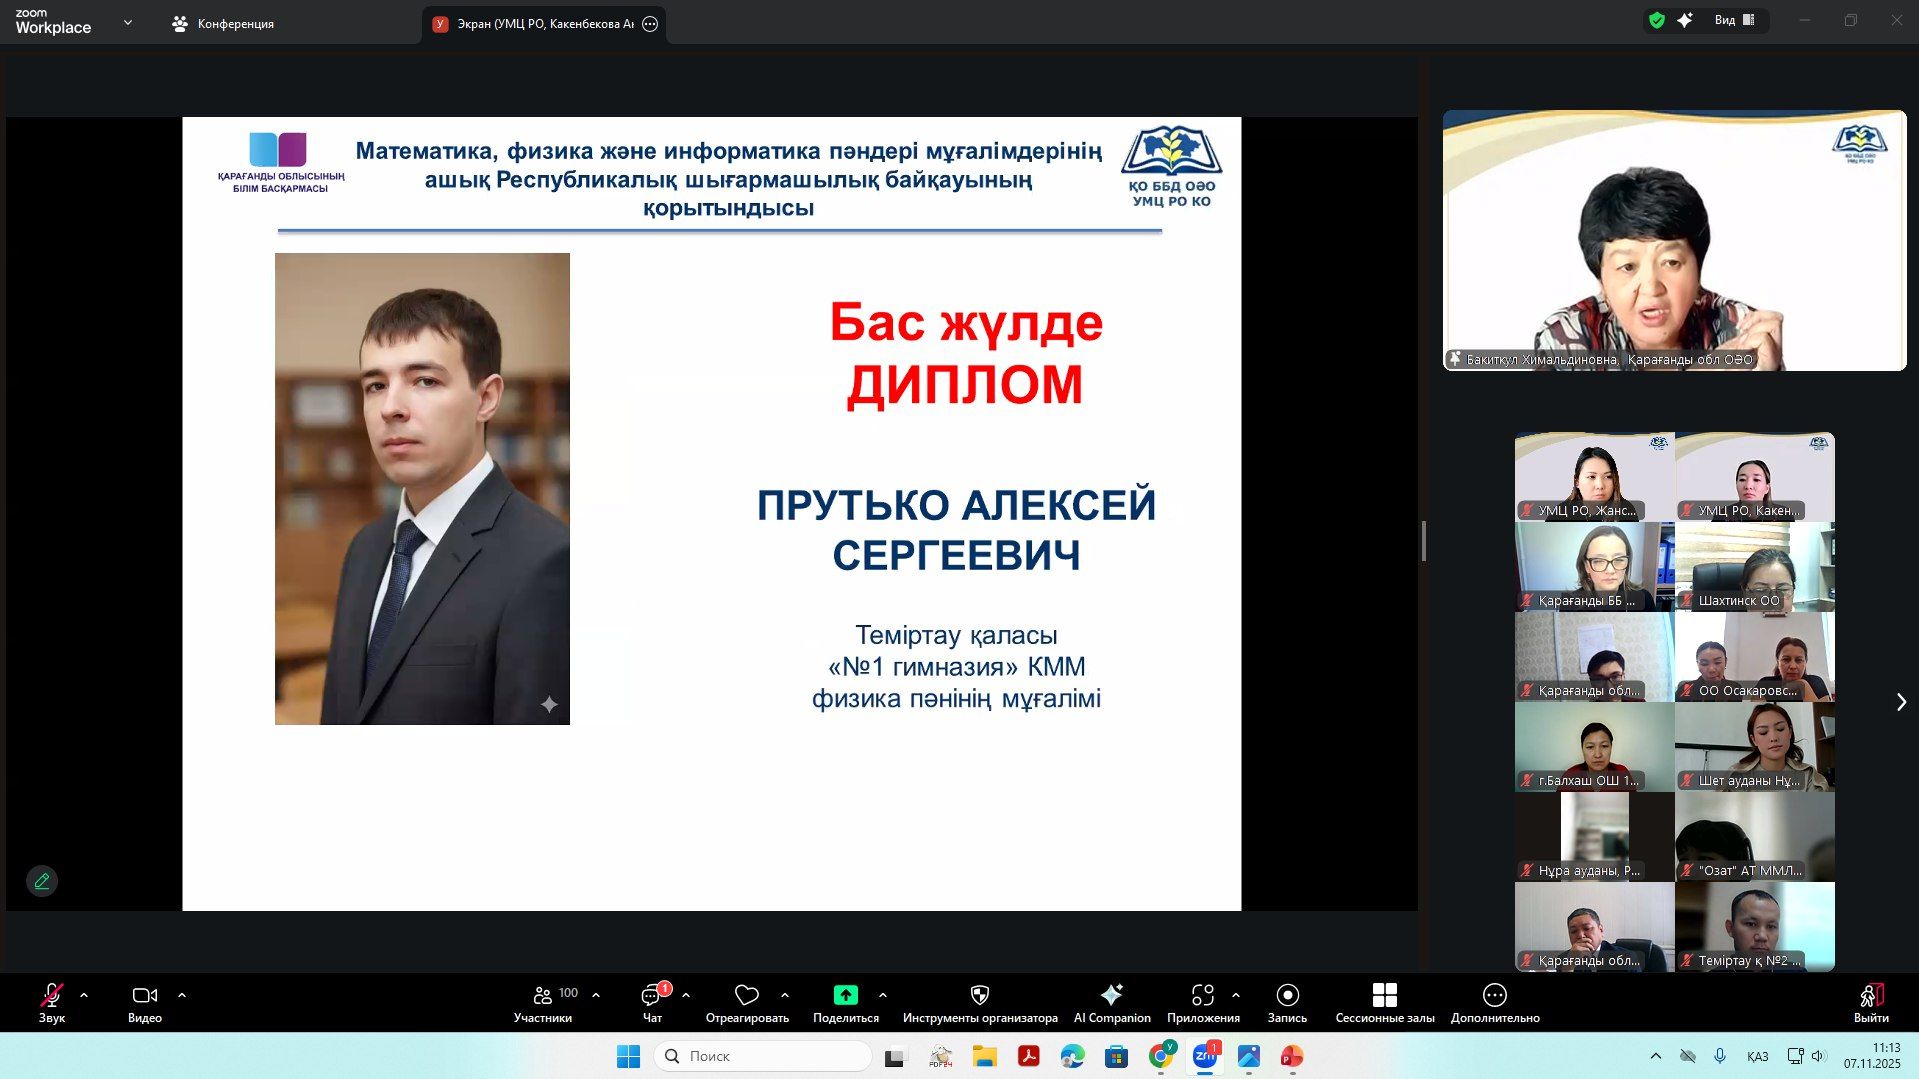
Task: Open the Participants panel icon
Action: coord(543,995)
